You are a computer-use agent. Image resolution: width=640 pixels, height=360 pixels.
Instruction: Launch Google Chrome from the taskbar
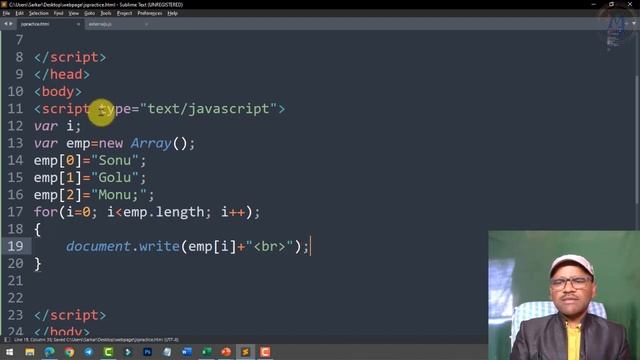pos(69,352)
